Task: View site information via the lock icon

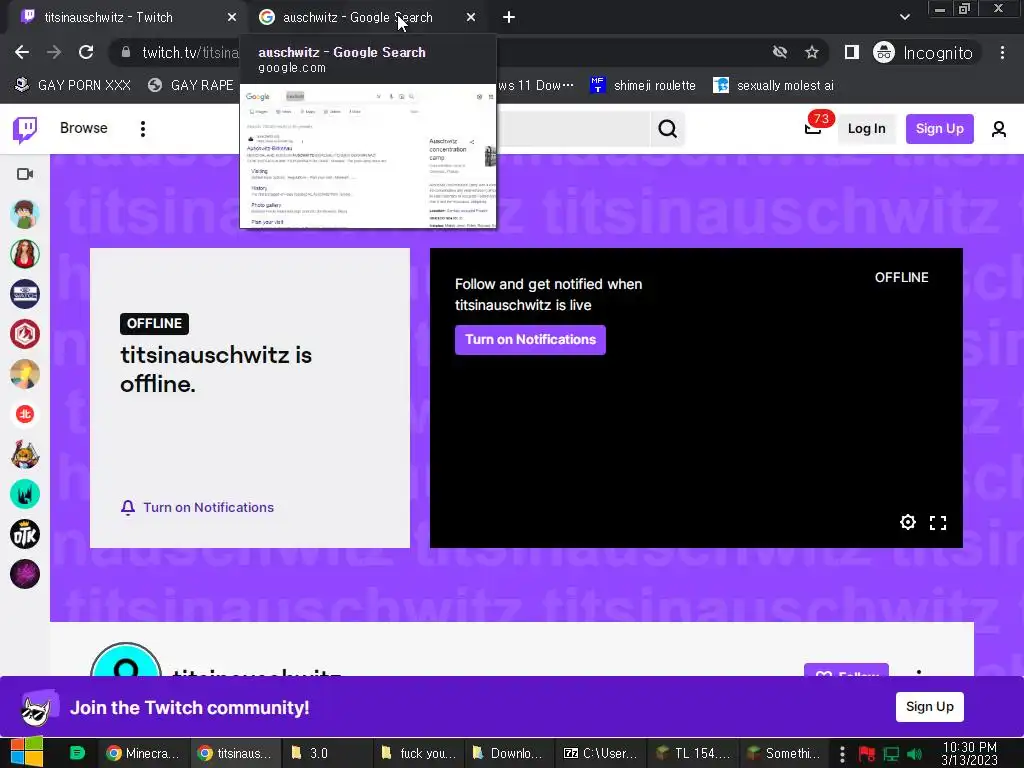Action: click(x=126, y=52)
